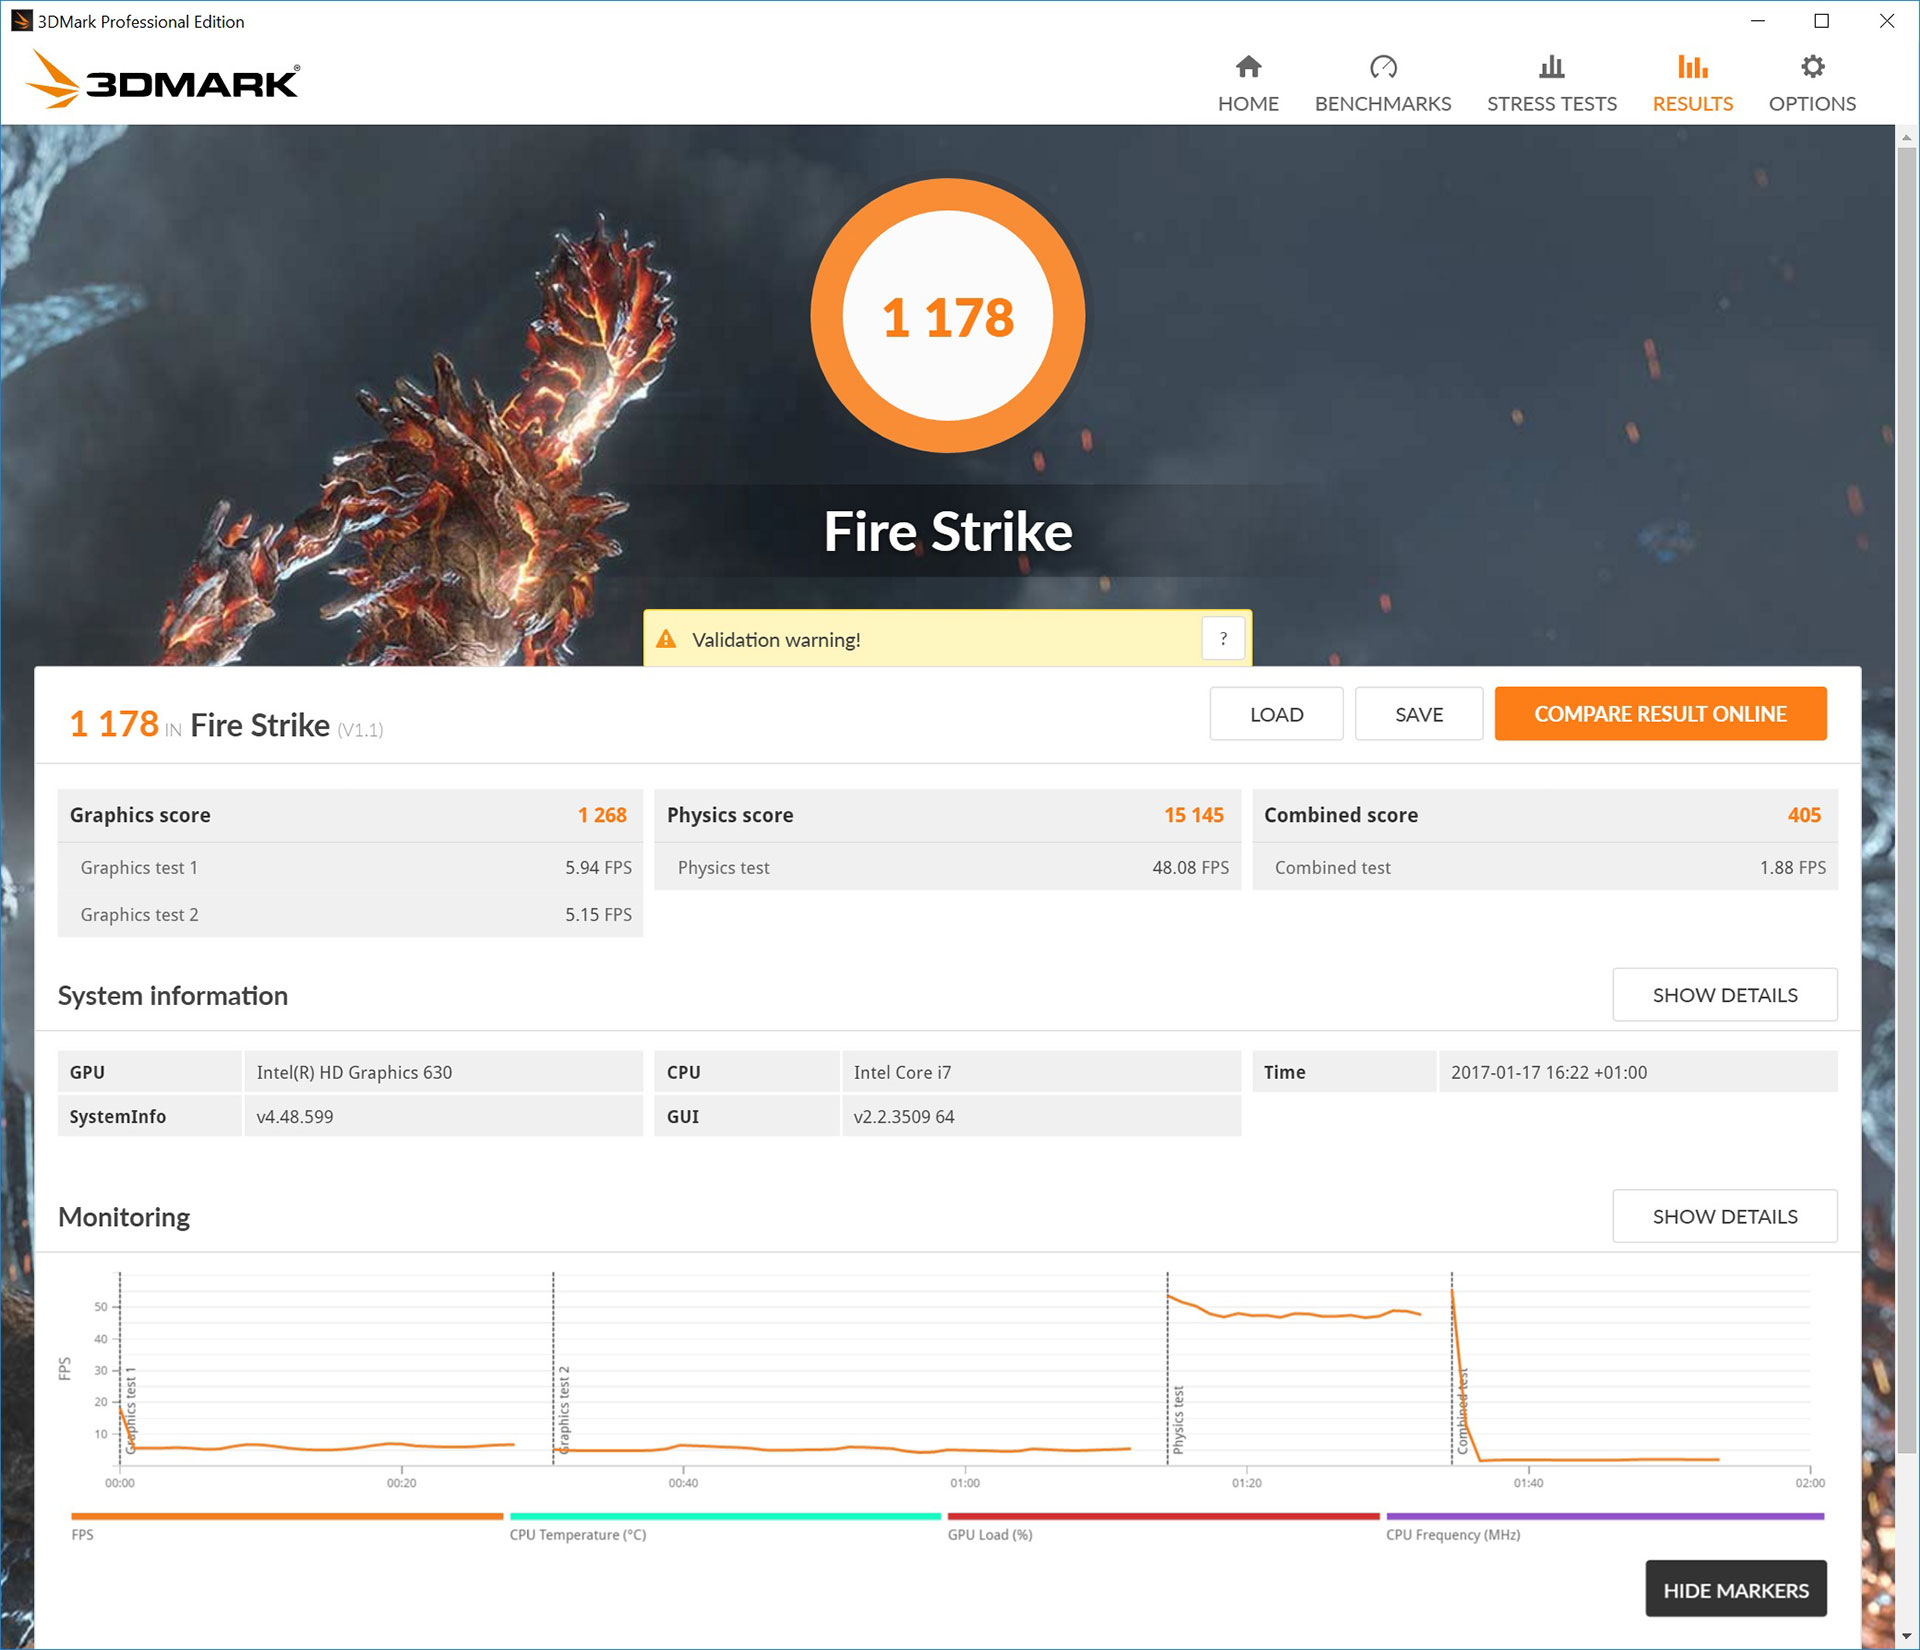Toggle chart markers with Hide Markers
1920x1650 pixels.
click(1735, 1590)
